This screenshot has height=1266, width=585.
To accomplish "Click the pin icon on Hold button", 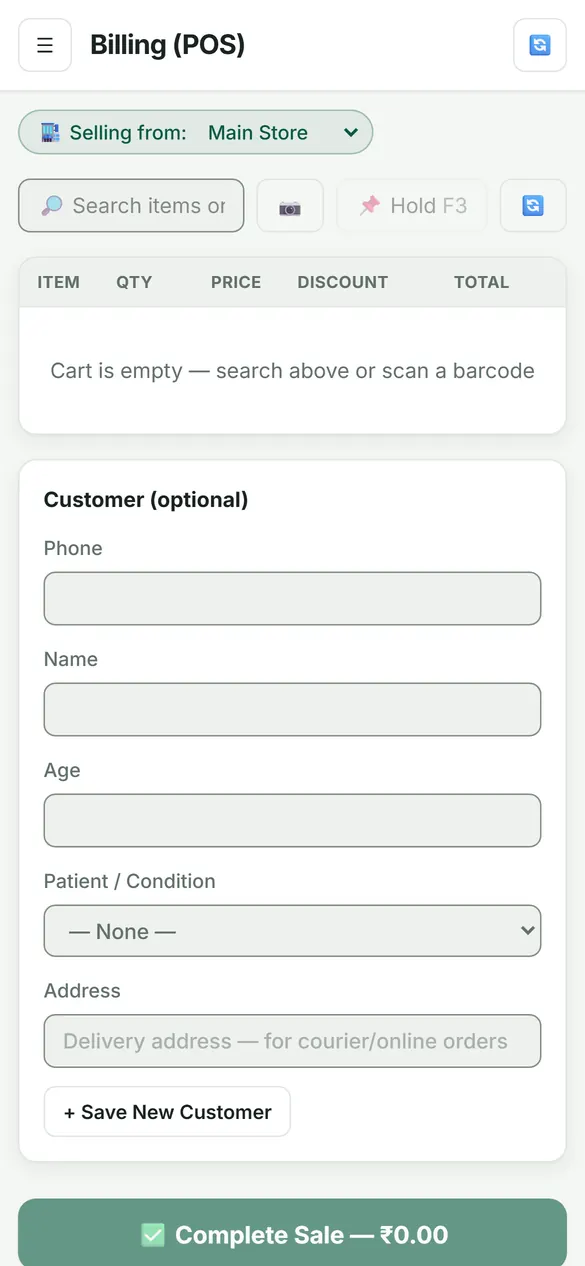I will [x=370, y=205].
